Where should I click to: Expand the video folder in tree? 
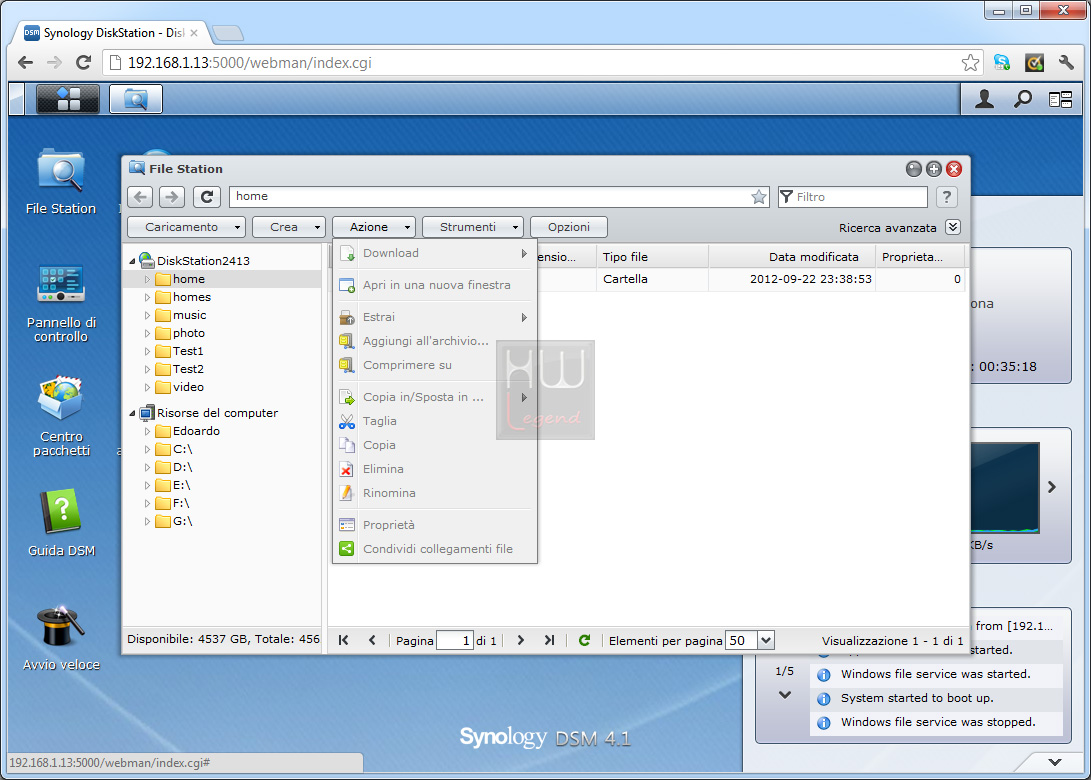(147, 388)
